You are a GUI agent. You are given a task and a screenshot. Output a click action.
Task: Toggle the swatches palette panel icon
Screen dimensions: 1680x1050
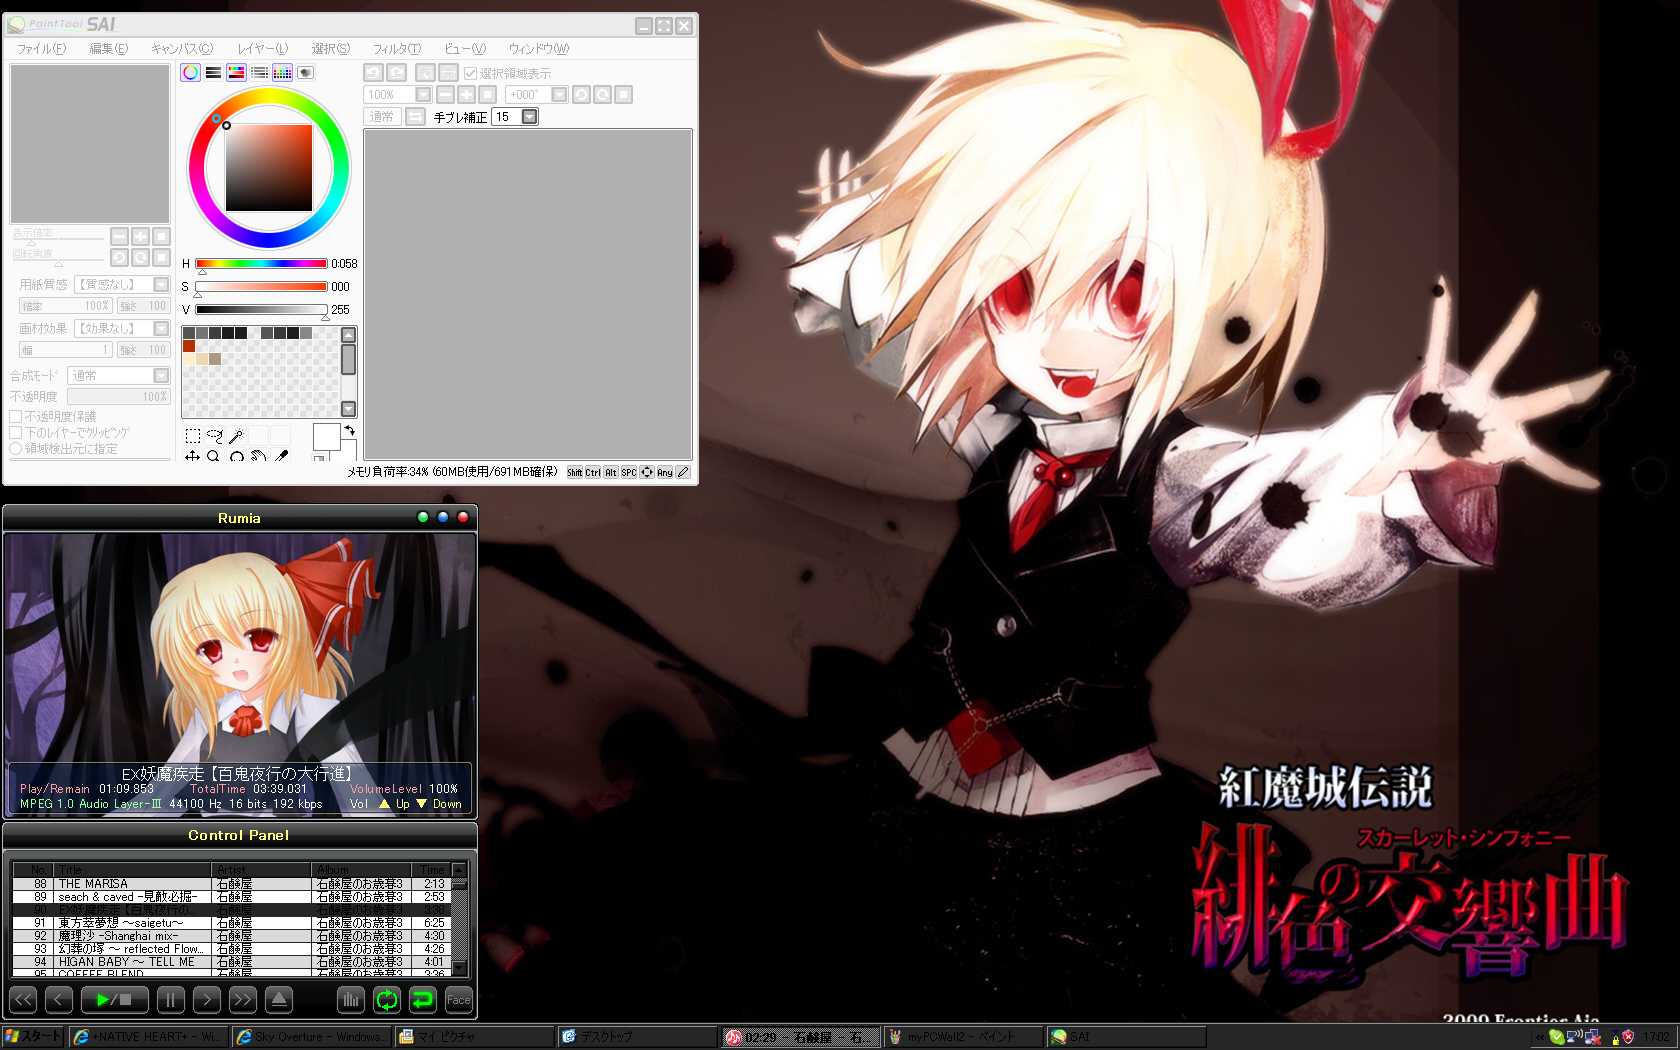coord(283,73)
